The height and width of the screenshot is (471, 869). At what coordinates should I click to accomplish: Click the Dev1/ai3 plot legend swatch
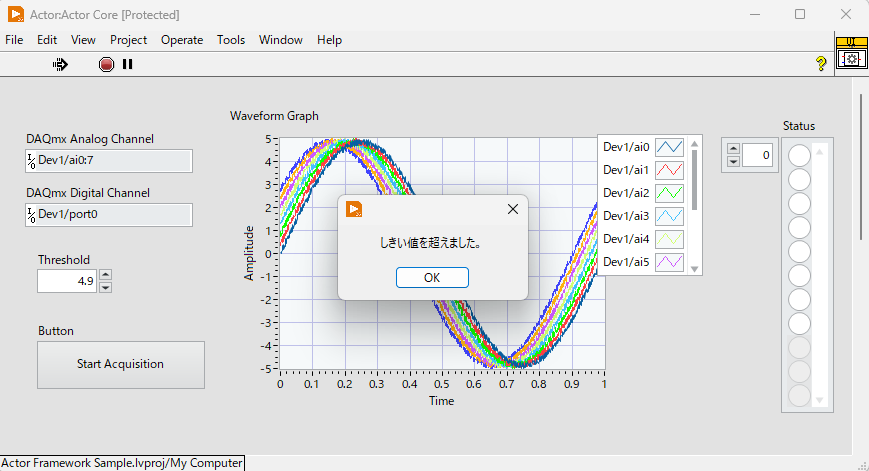pos(669,216)
